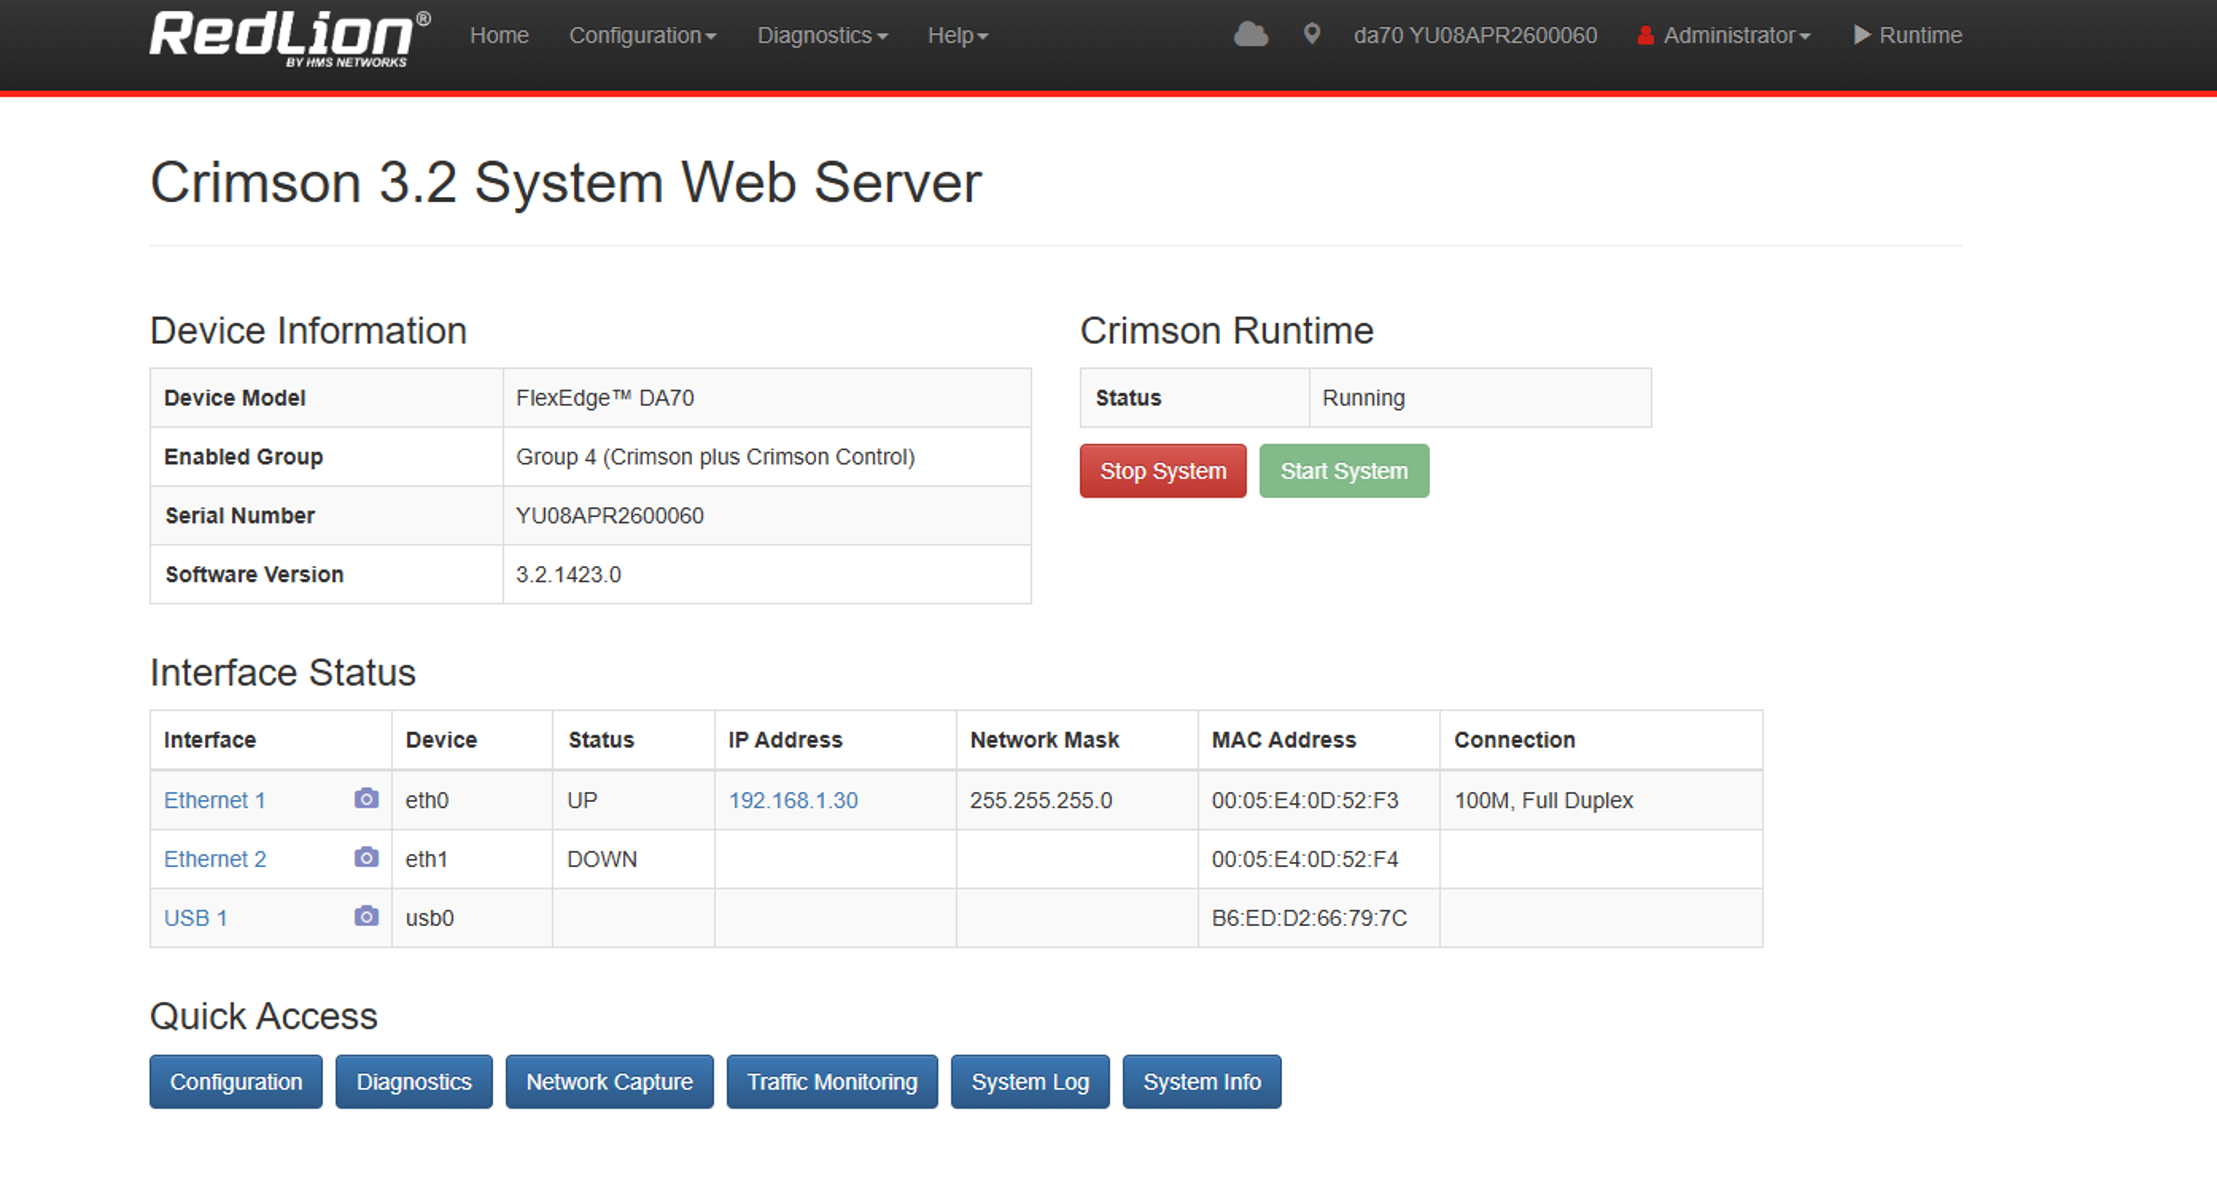Click the software version 3.2.1423.0

pos(568,575)
